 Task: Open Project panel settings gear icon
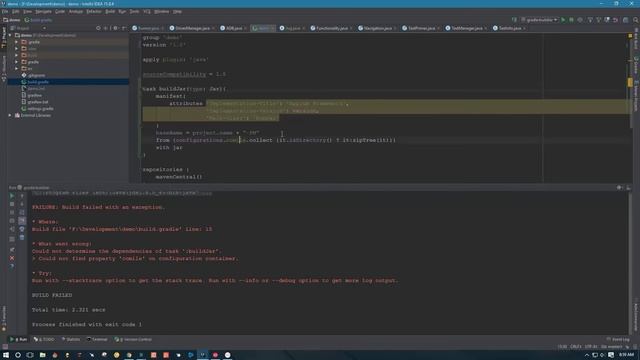(x=115, y=28)
